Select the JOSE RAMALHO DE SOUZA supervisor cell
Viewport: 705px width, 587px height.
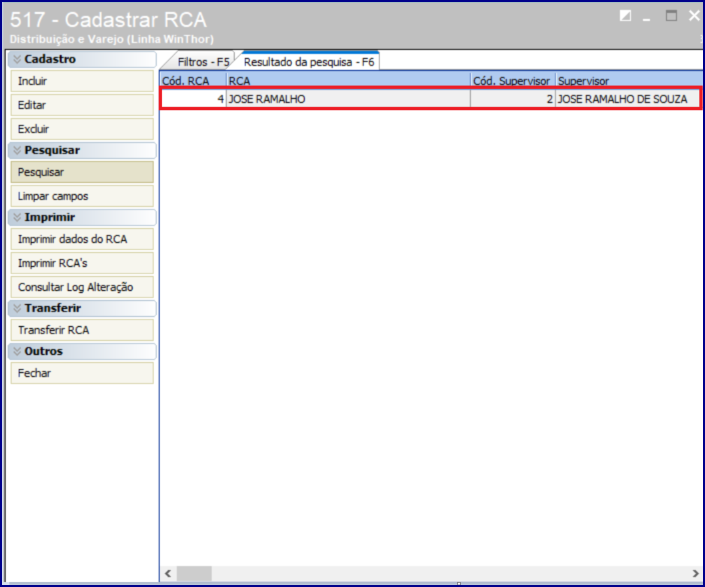pos(628,99)
